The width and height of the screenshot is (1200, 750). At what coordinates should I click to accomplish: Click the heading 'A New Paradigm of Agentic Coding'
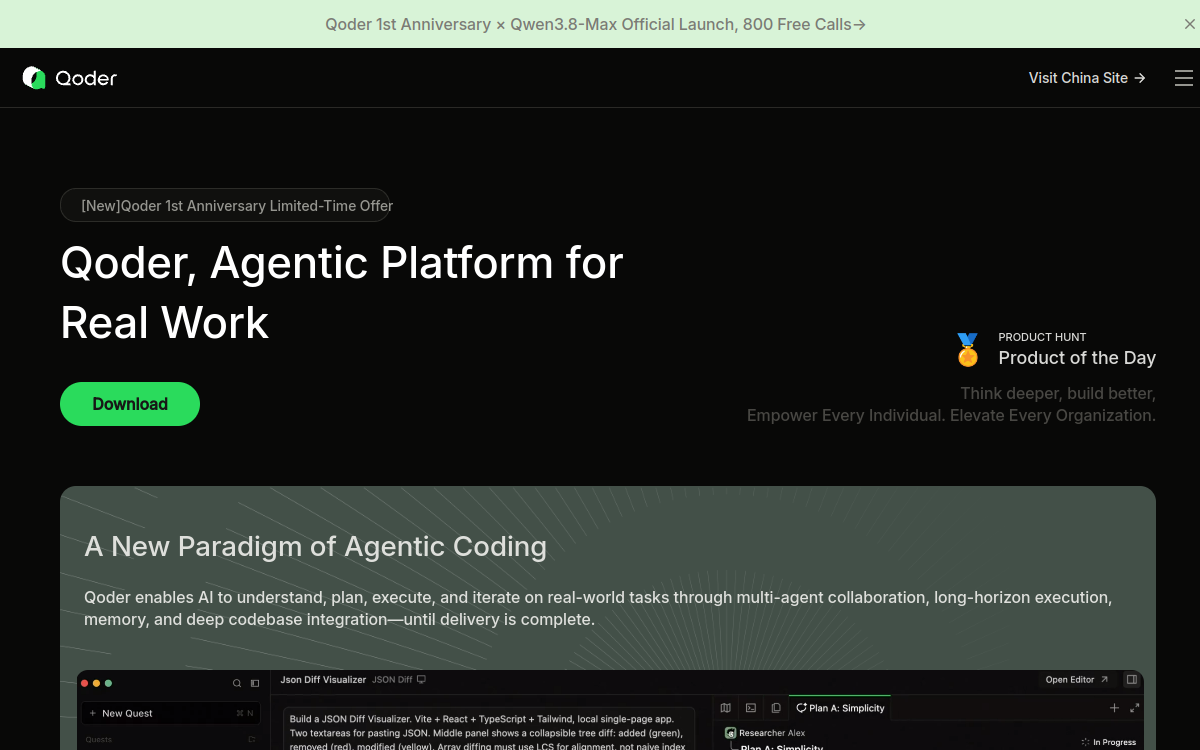[316, 546]
